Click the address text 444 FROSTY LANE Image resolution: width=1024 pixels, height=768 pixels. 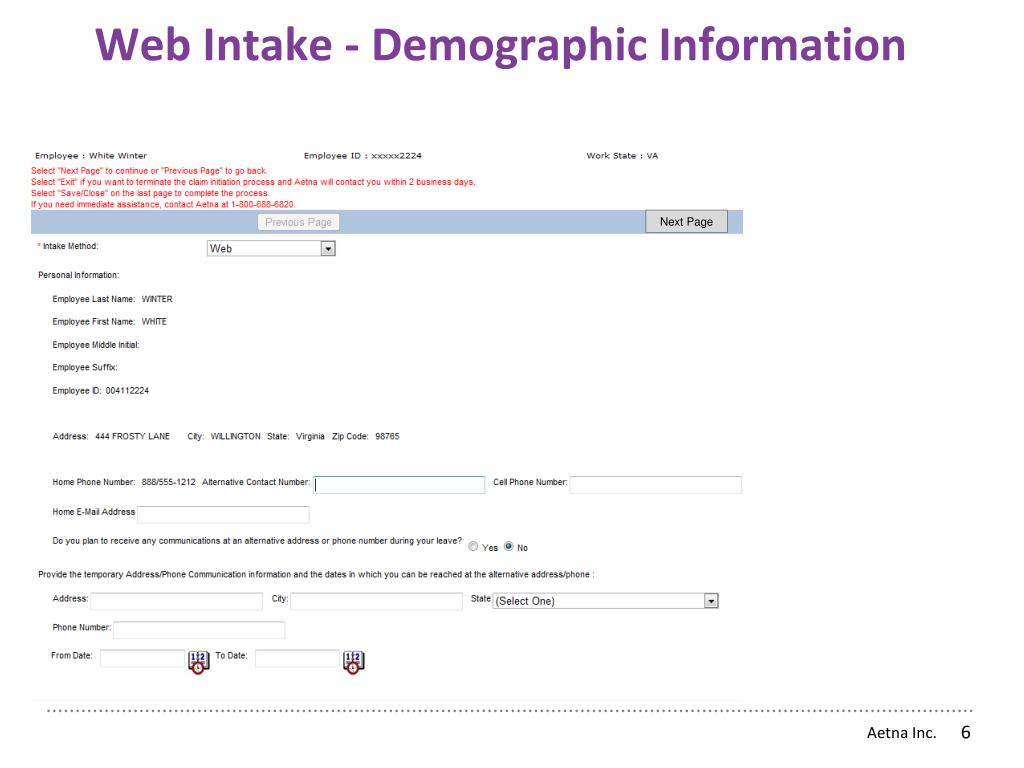coord(133,436)
